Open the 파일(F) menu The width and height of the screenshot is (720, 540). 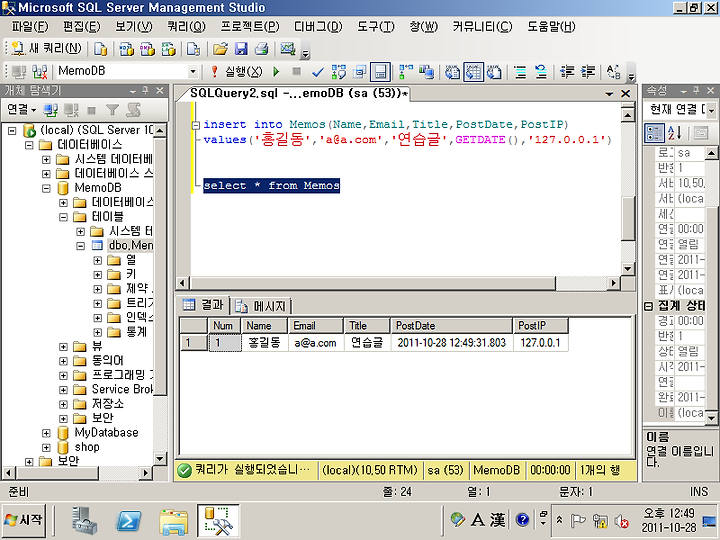click(30, 27)
